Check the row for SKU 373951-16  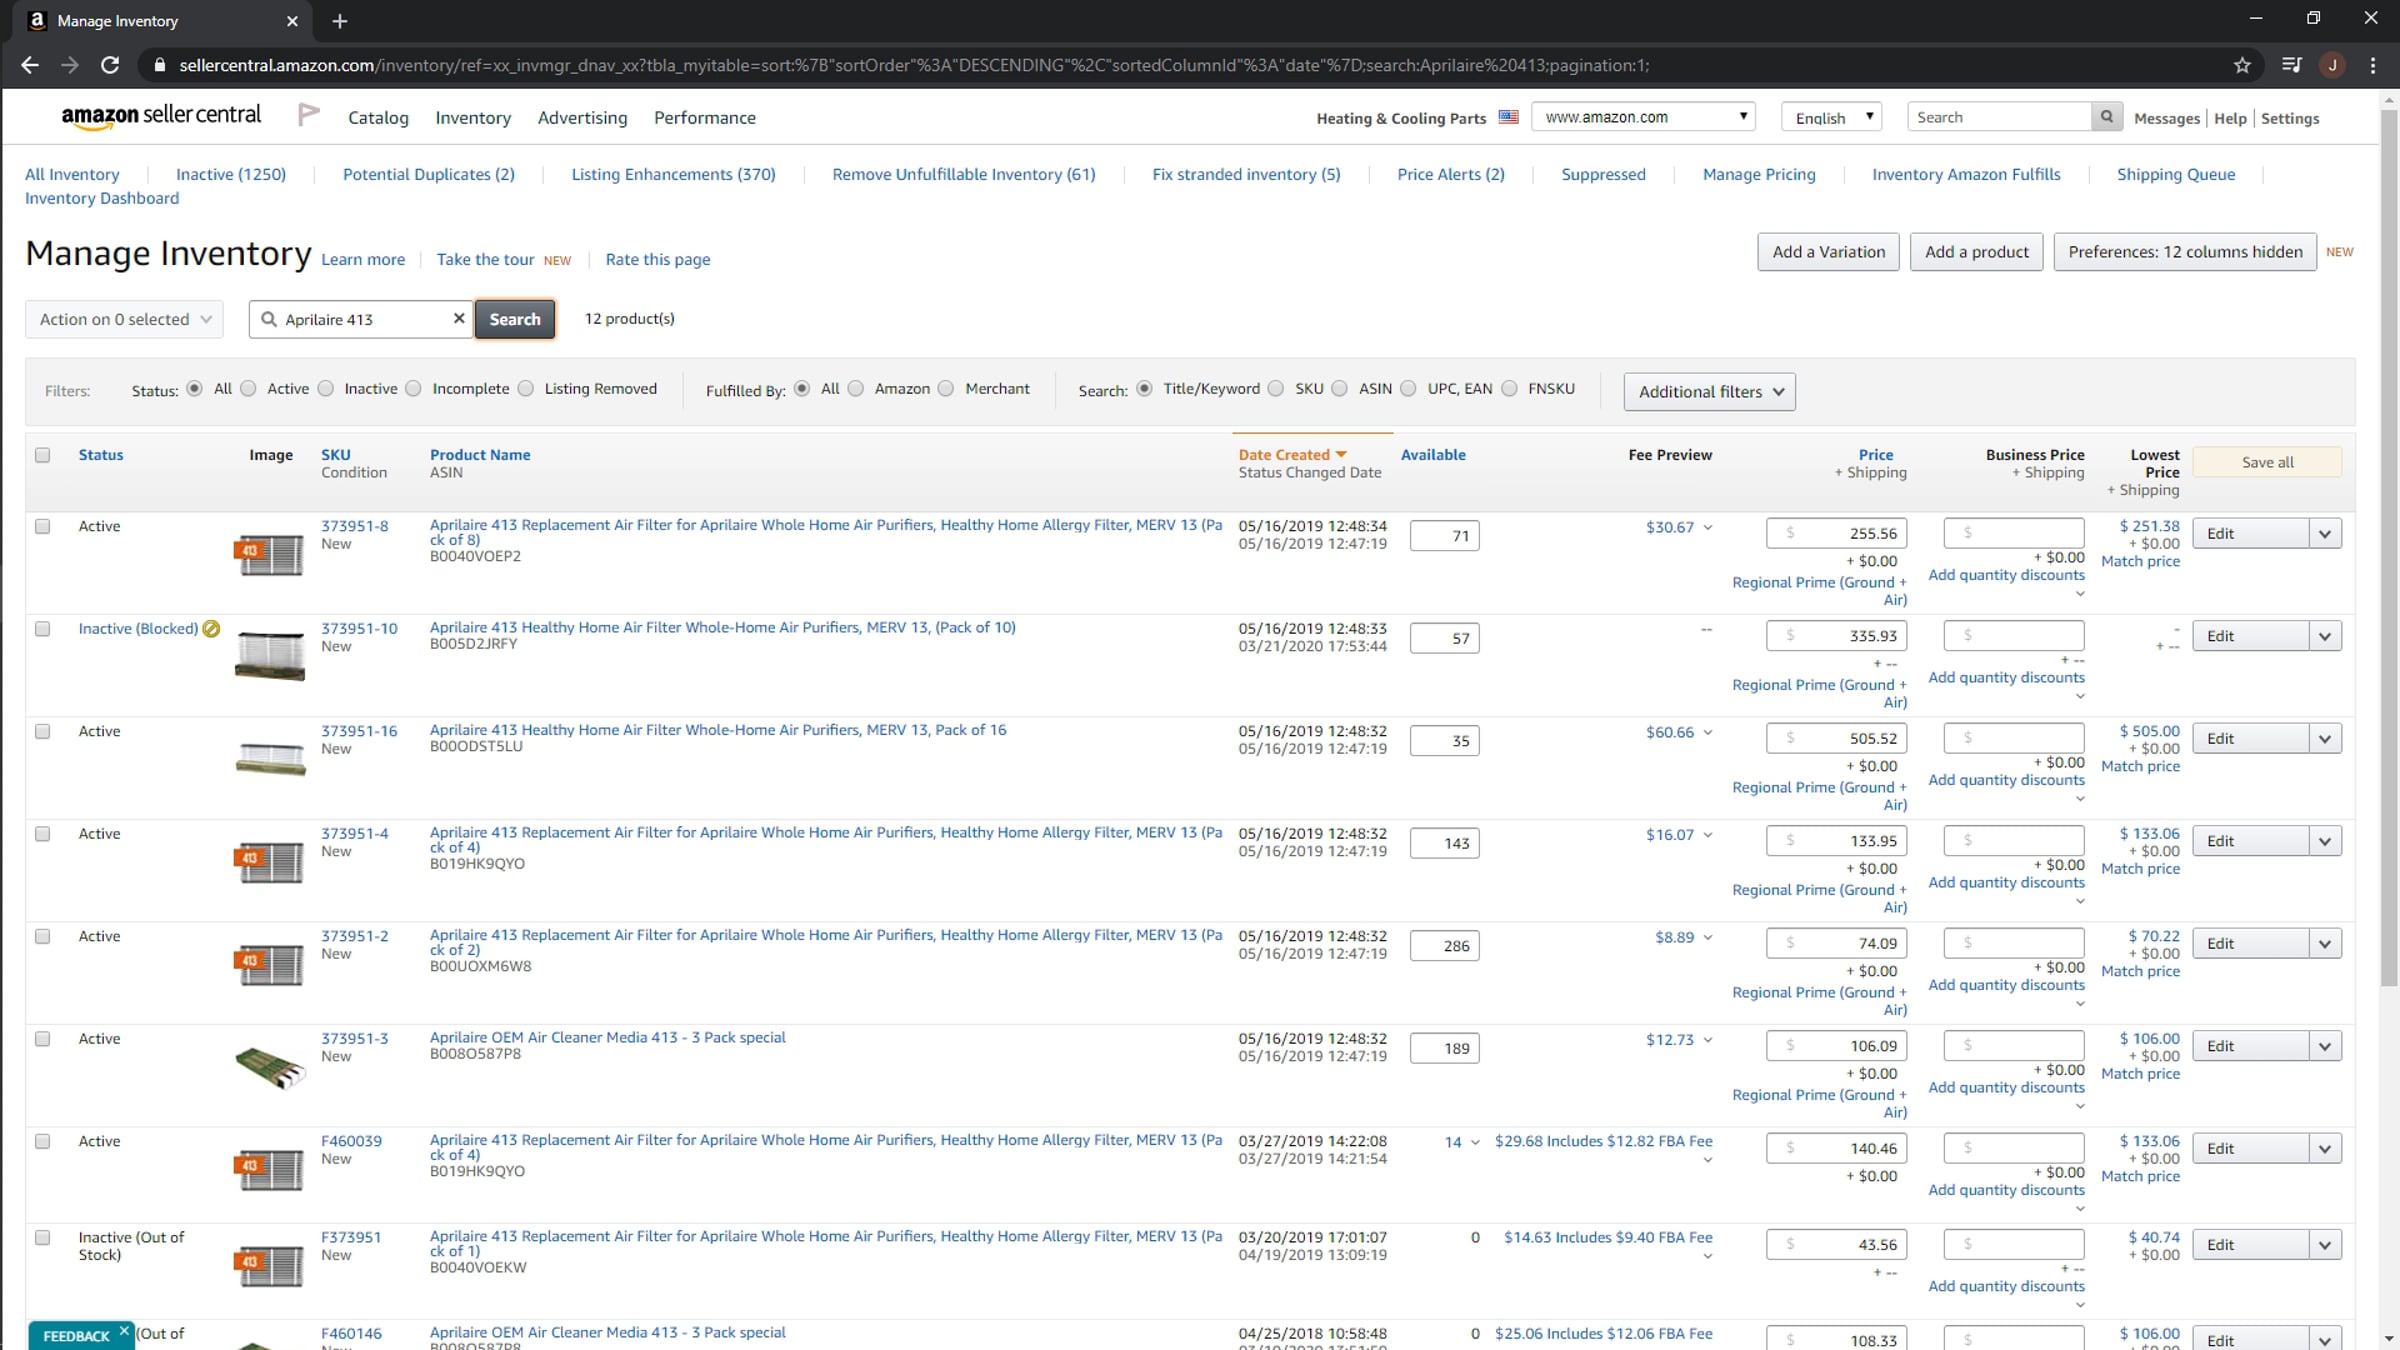(x=42, y=731)
